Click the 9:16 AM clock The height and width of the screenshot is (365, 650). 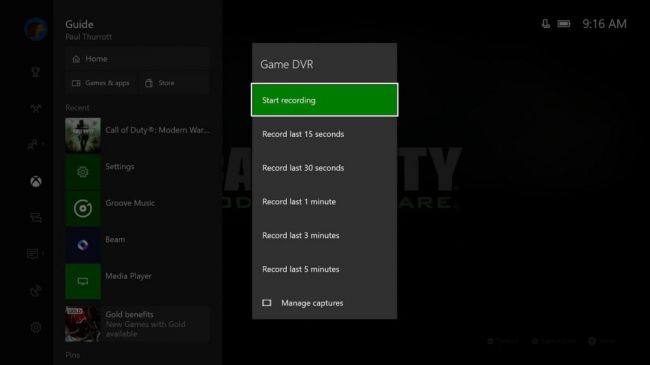[604, 24]
